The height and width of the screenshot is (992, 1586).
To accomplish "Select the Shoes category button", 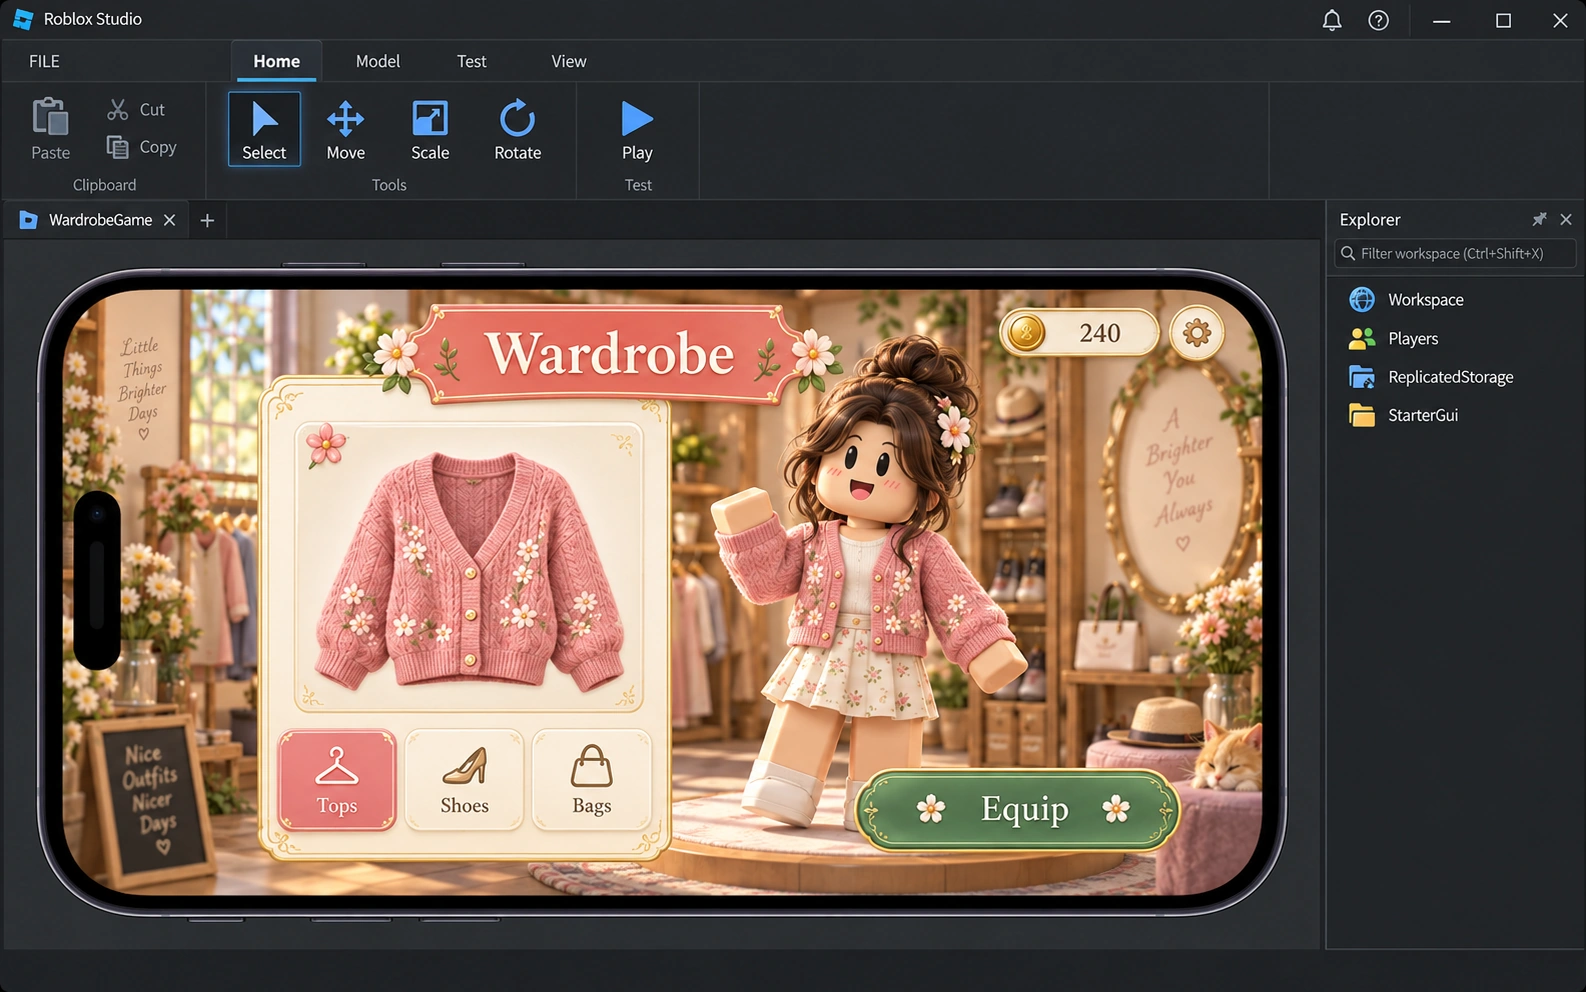I will click(x=464, y=780).
